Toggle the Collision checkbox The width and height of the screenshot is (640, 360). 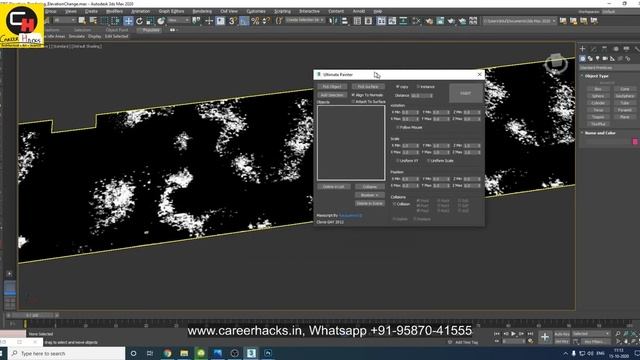402,204
